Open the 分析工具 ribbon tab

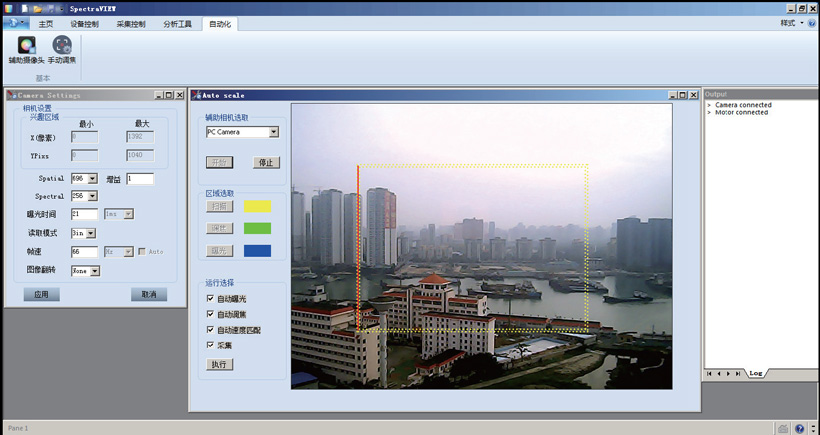pyautogui.click(x=177, y=23)
